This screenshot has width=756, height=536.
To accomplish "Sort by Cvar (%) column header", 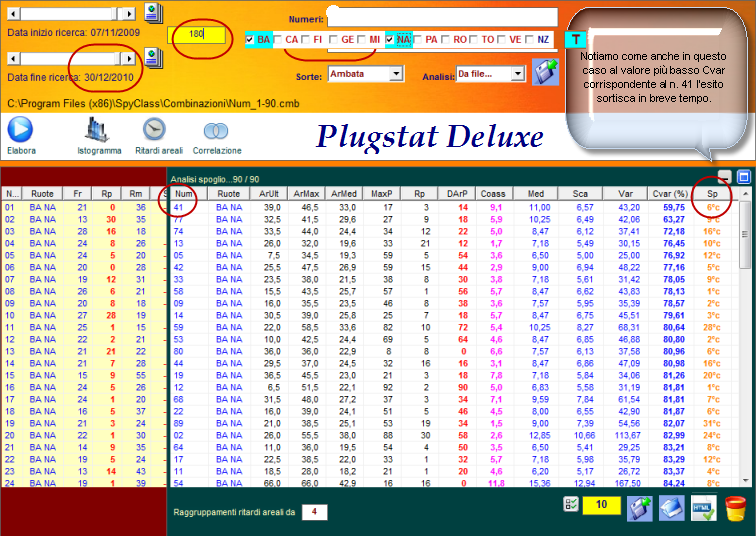I will (669, 194).
